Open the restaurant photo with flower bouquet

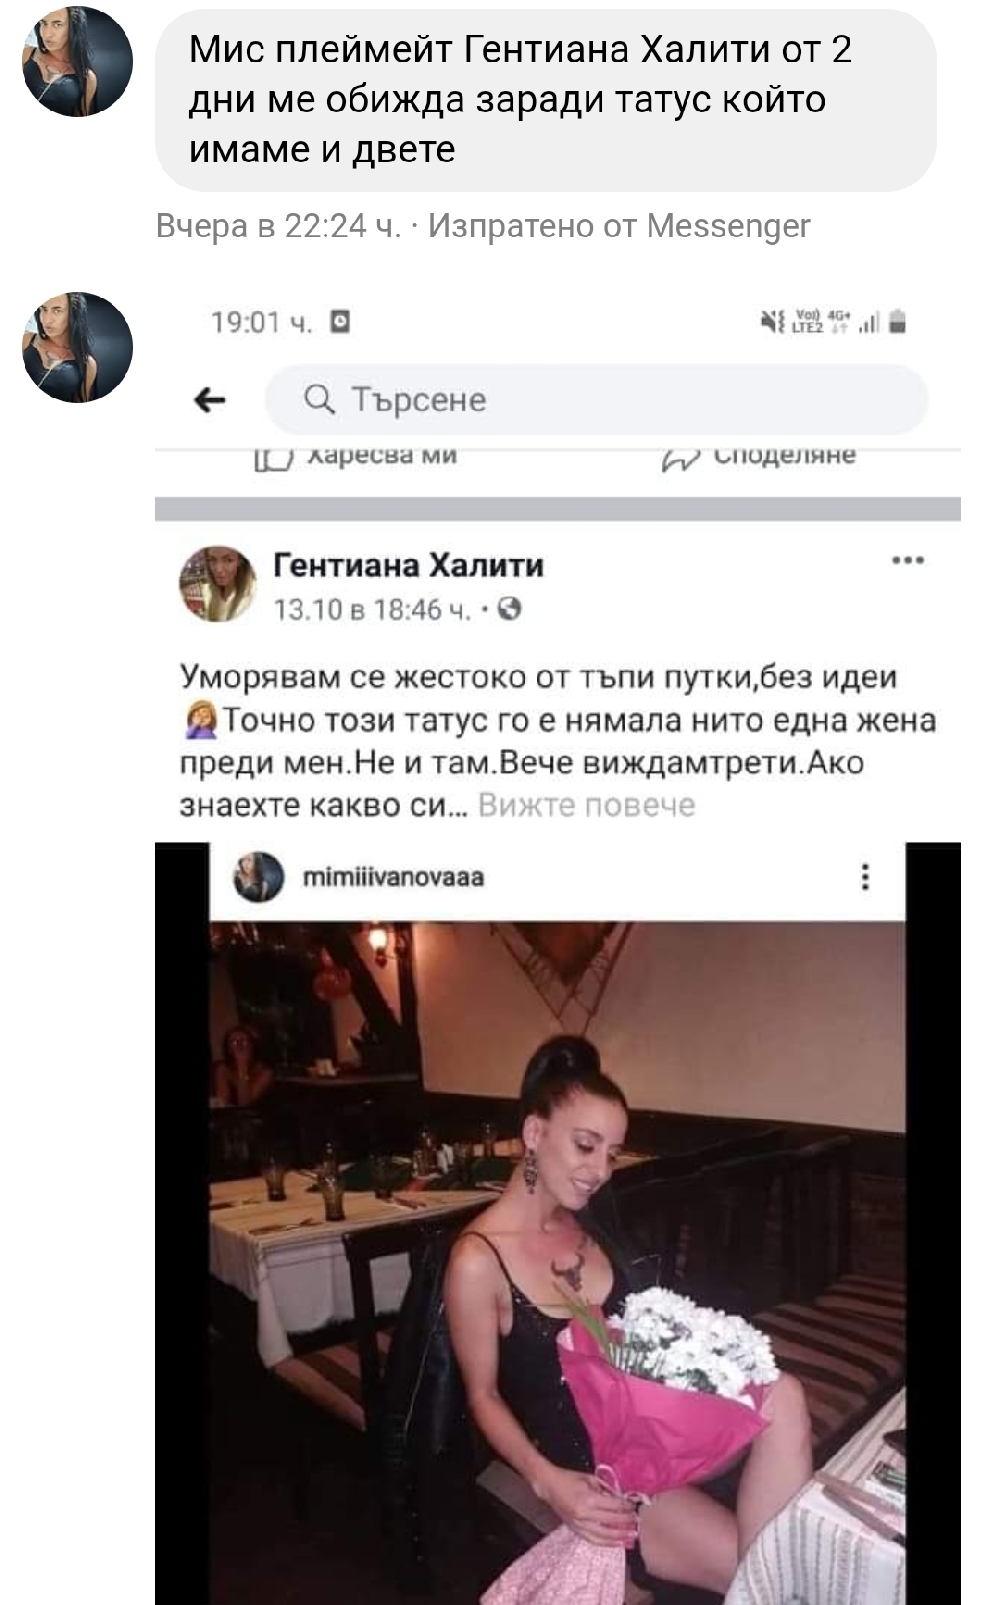[557, 1262]
